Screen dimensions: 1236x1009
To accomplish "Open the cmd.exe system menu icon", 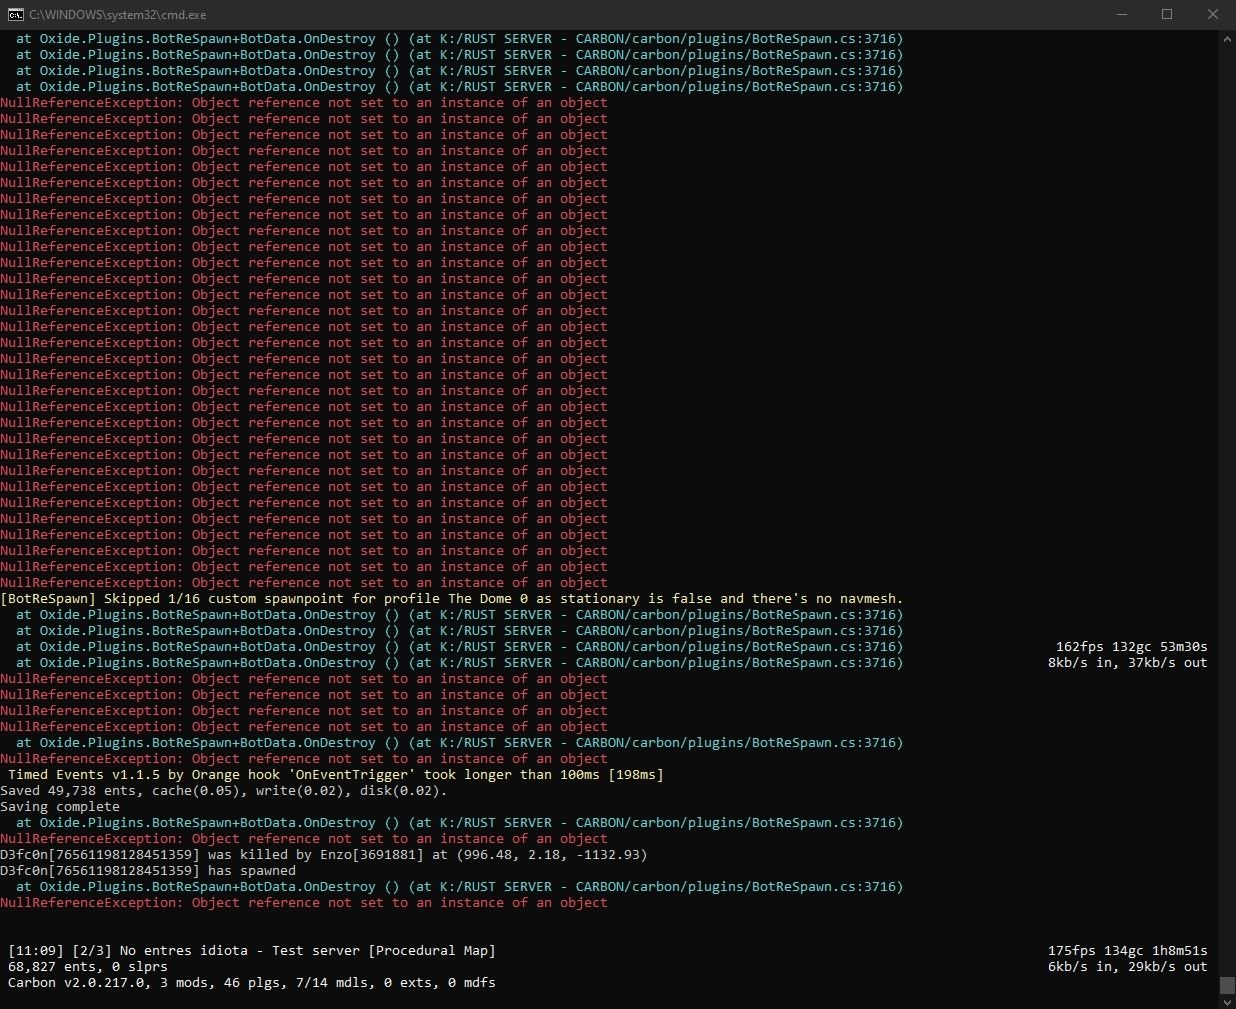I will [16, 15].
